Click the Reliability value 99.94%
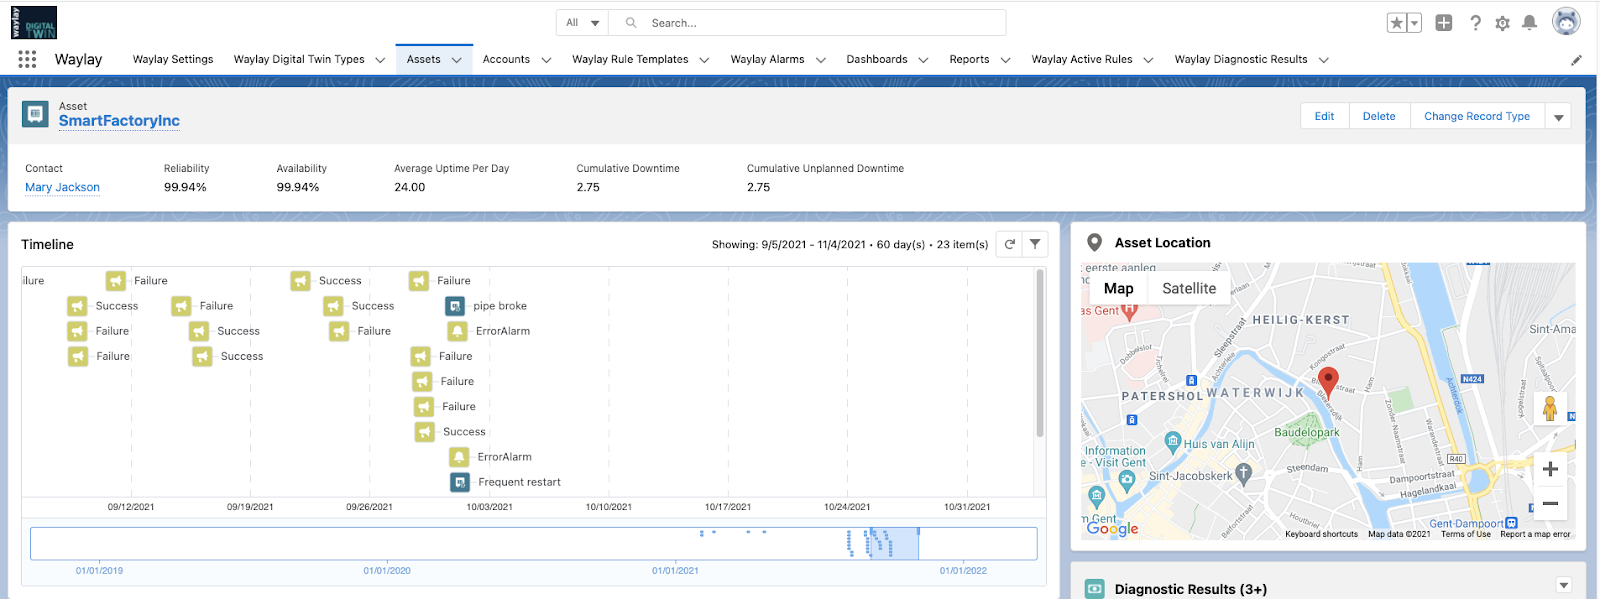Screen dimensions: 1600x599 185,187
